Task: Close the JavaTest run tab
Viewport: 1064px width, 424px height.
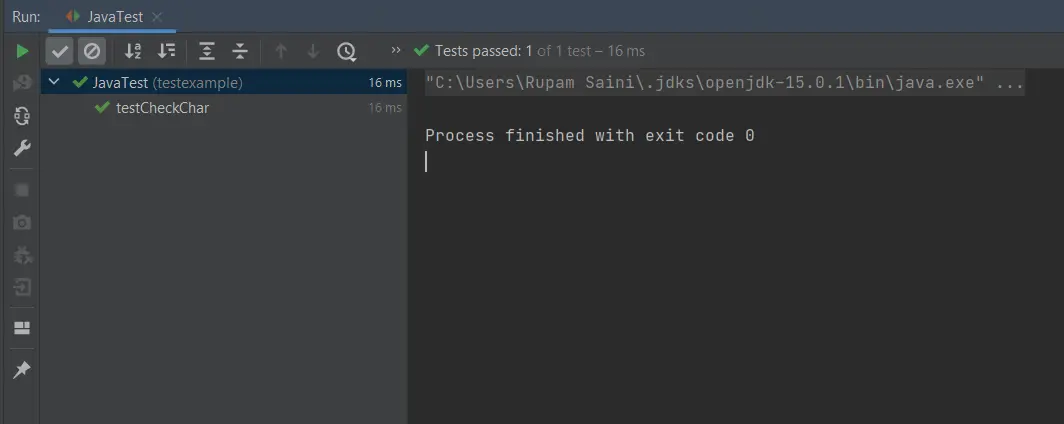Action: coord(157,17)
